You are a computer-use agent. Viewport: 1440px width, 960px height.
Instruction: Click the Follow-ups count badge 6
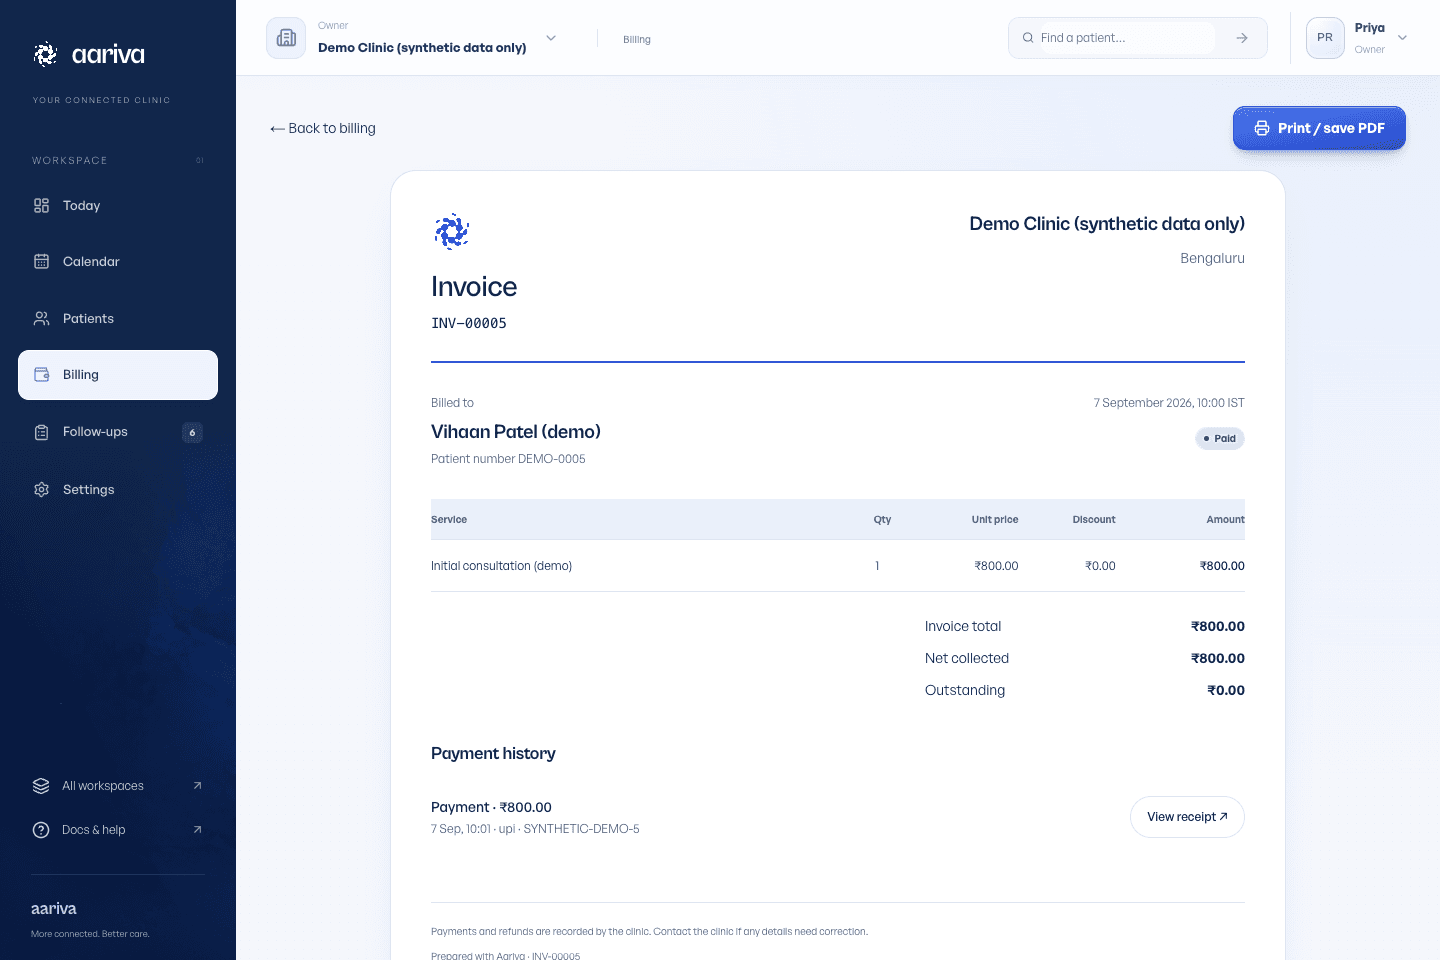coord(192,432)
